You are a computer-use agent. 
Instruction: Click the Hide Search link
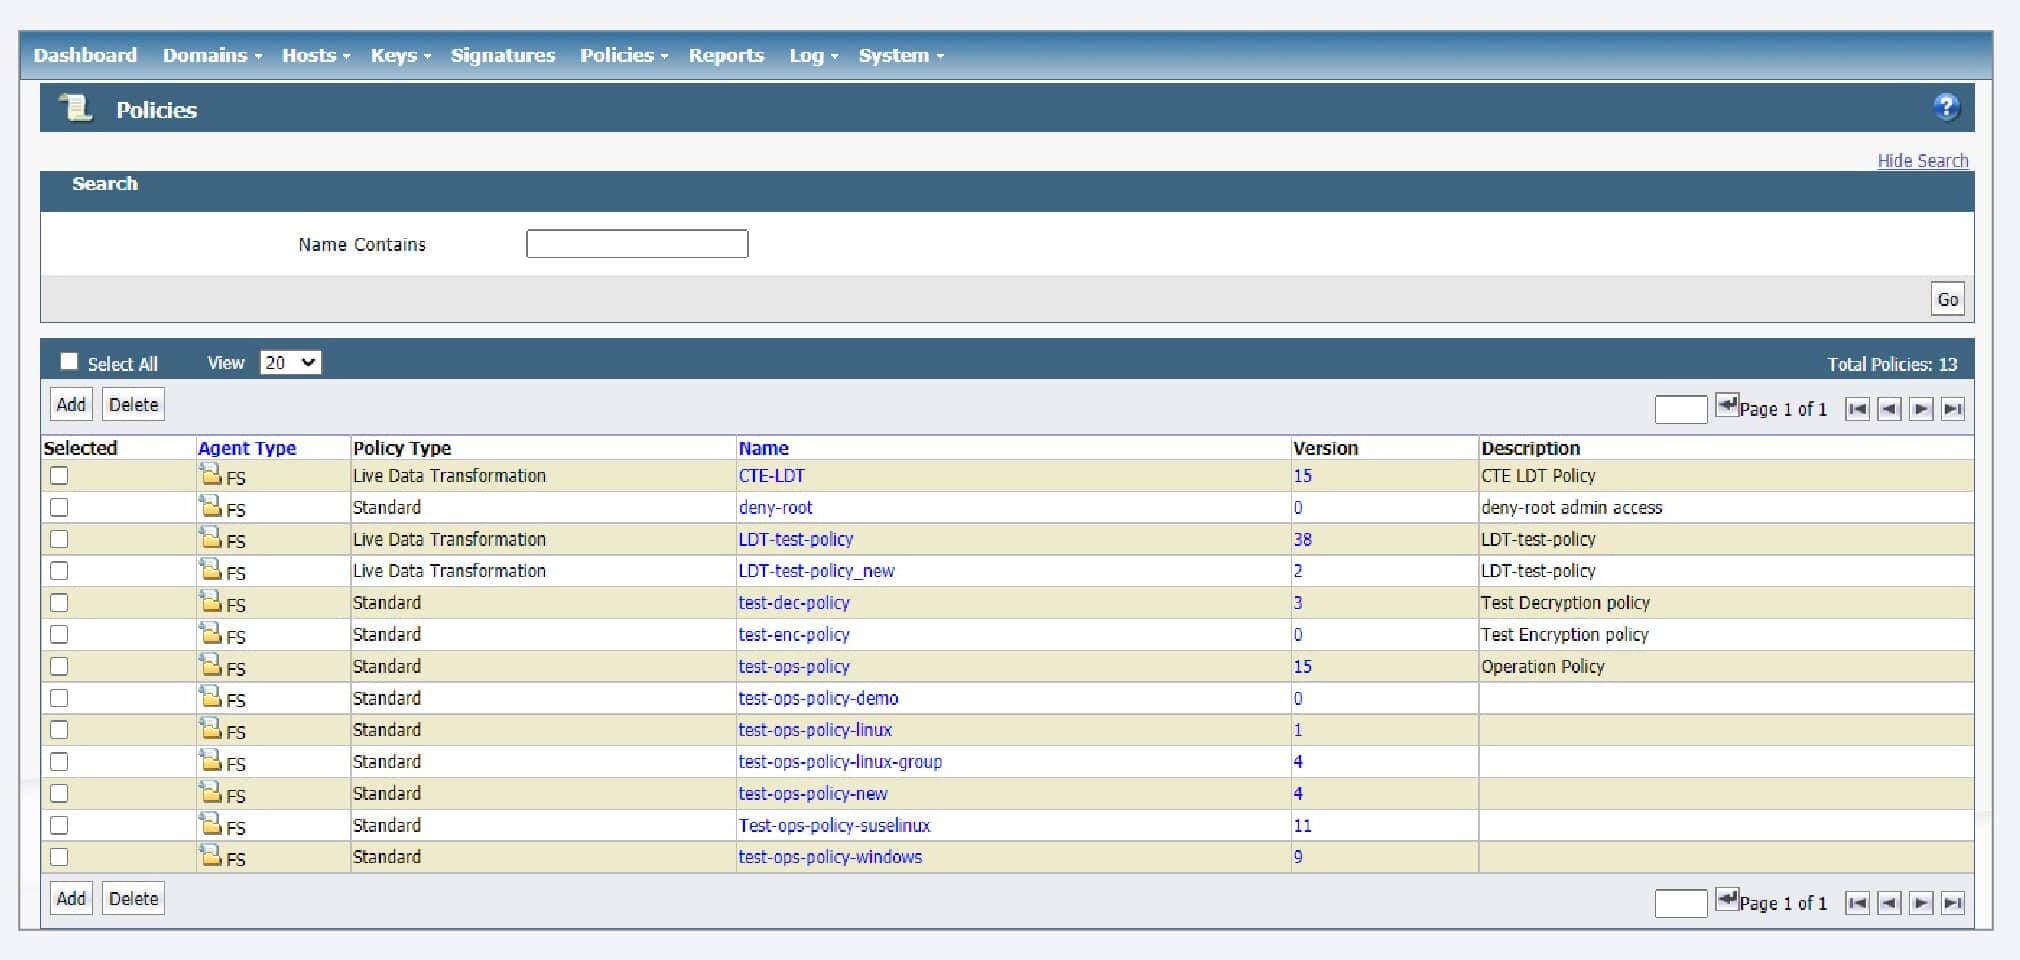[1922, 160]
